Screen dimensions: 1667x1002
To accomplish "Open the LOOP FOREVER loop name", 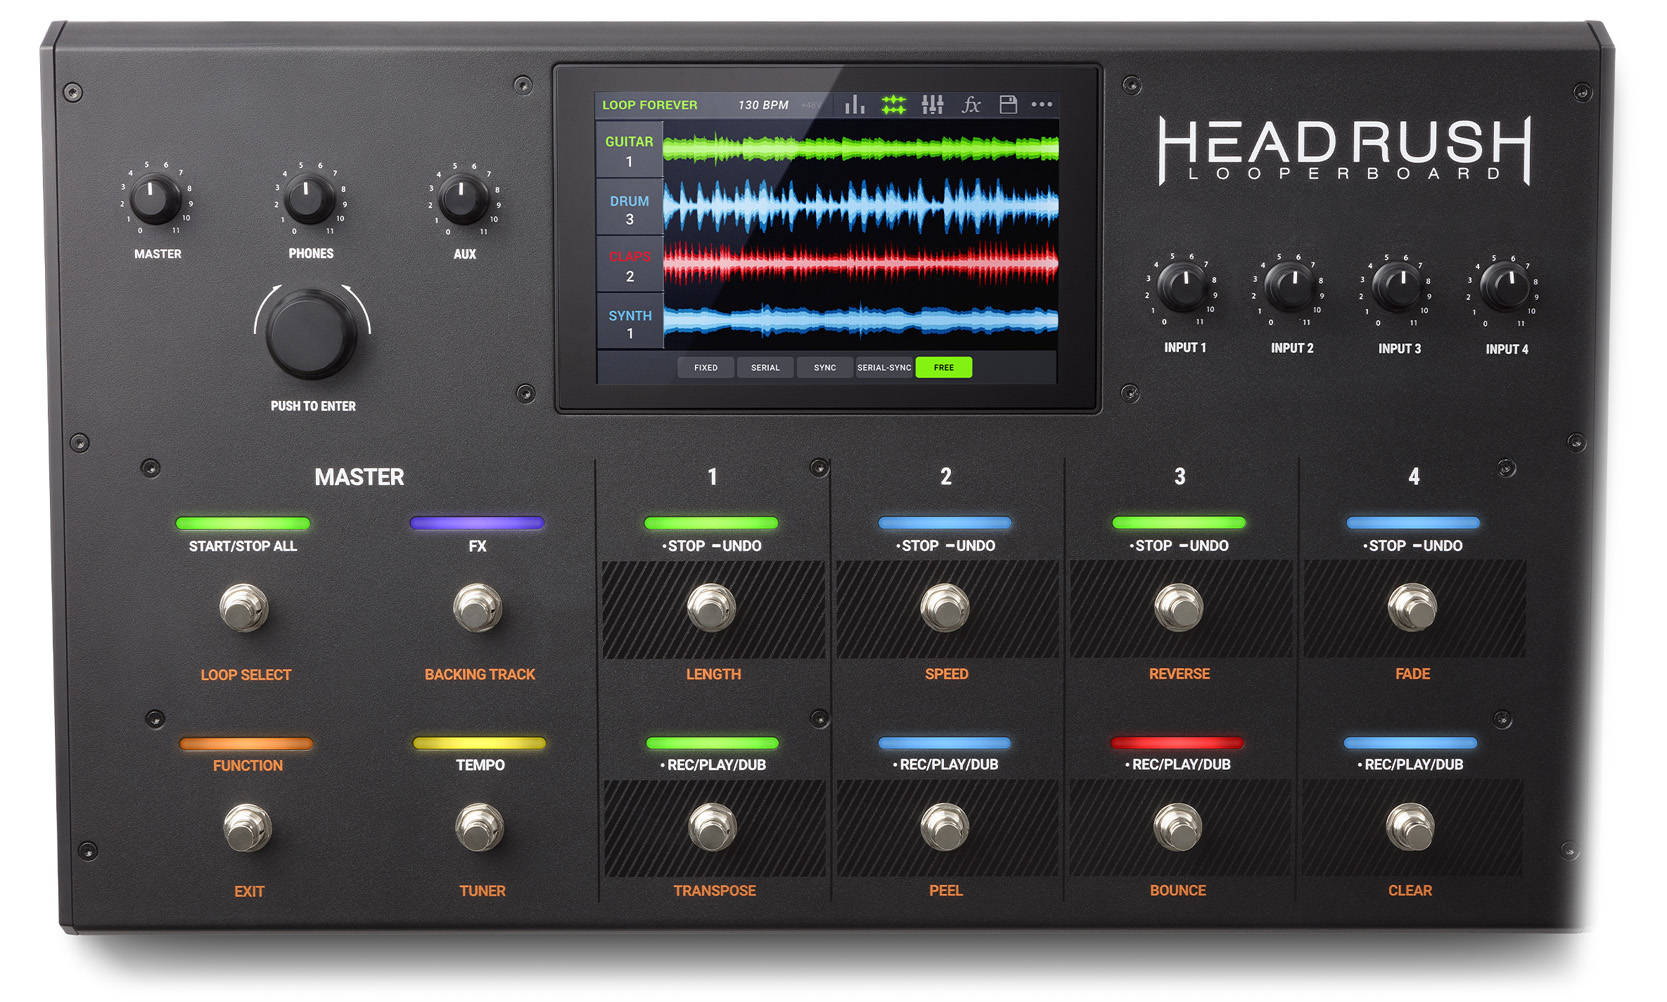I will pos(650,105).
